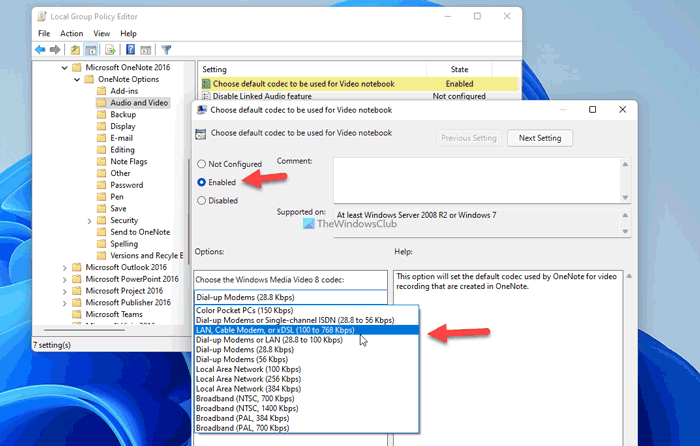Open the Help menu
Image resolution: width=700 pixels, height=446 pixels.
point(128,33)
